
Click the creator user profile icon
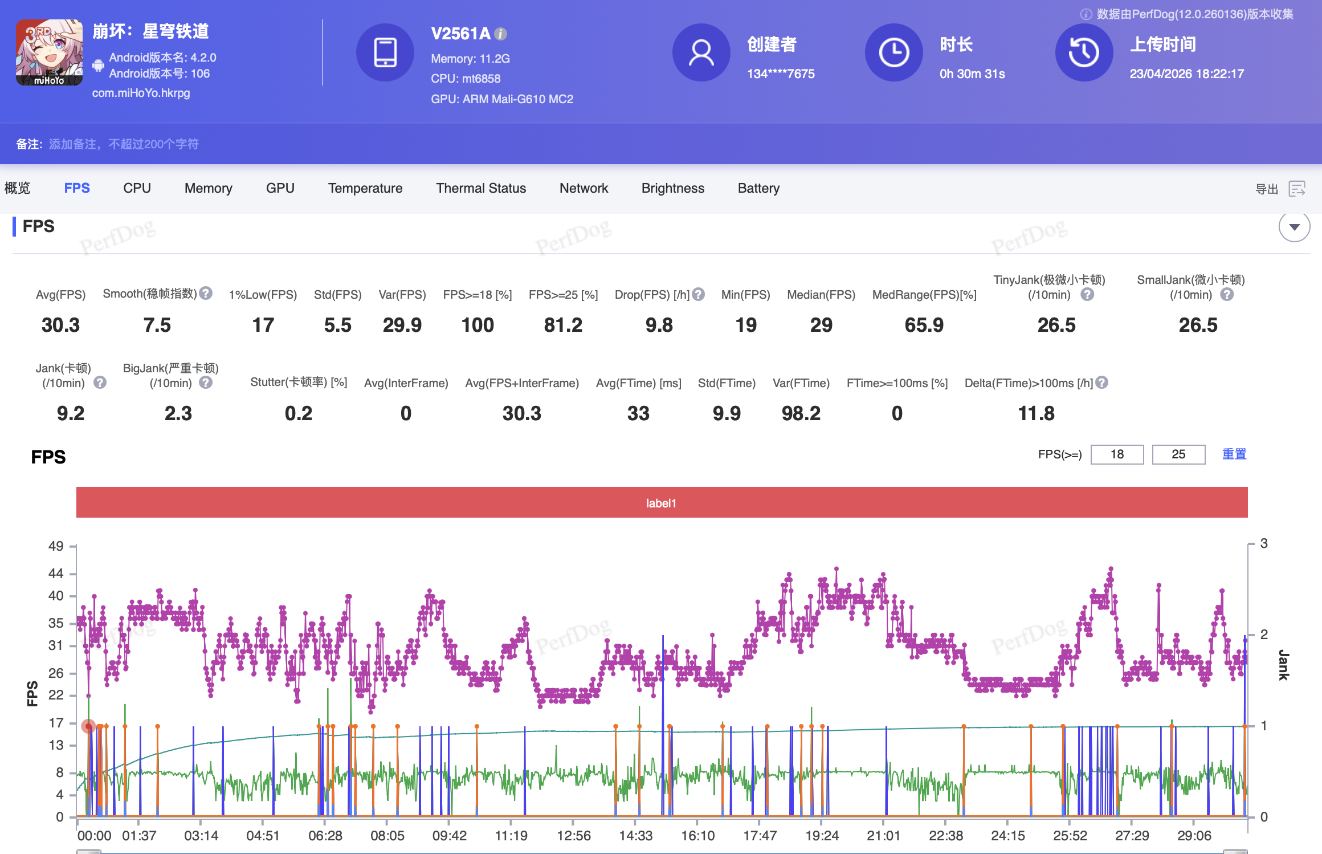(x=701, y=53)
